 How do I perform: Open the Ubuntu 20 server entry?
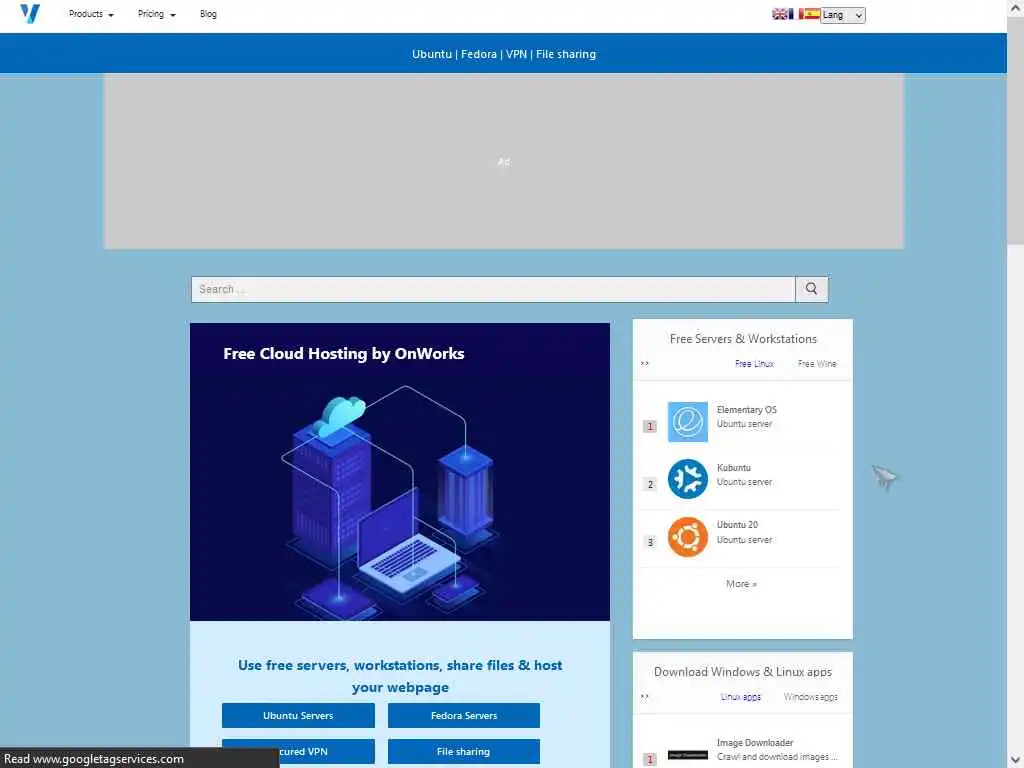[737, 524]
